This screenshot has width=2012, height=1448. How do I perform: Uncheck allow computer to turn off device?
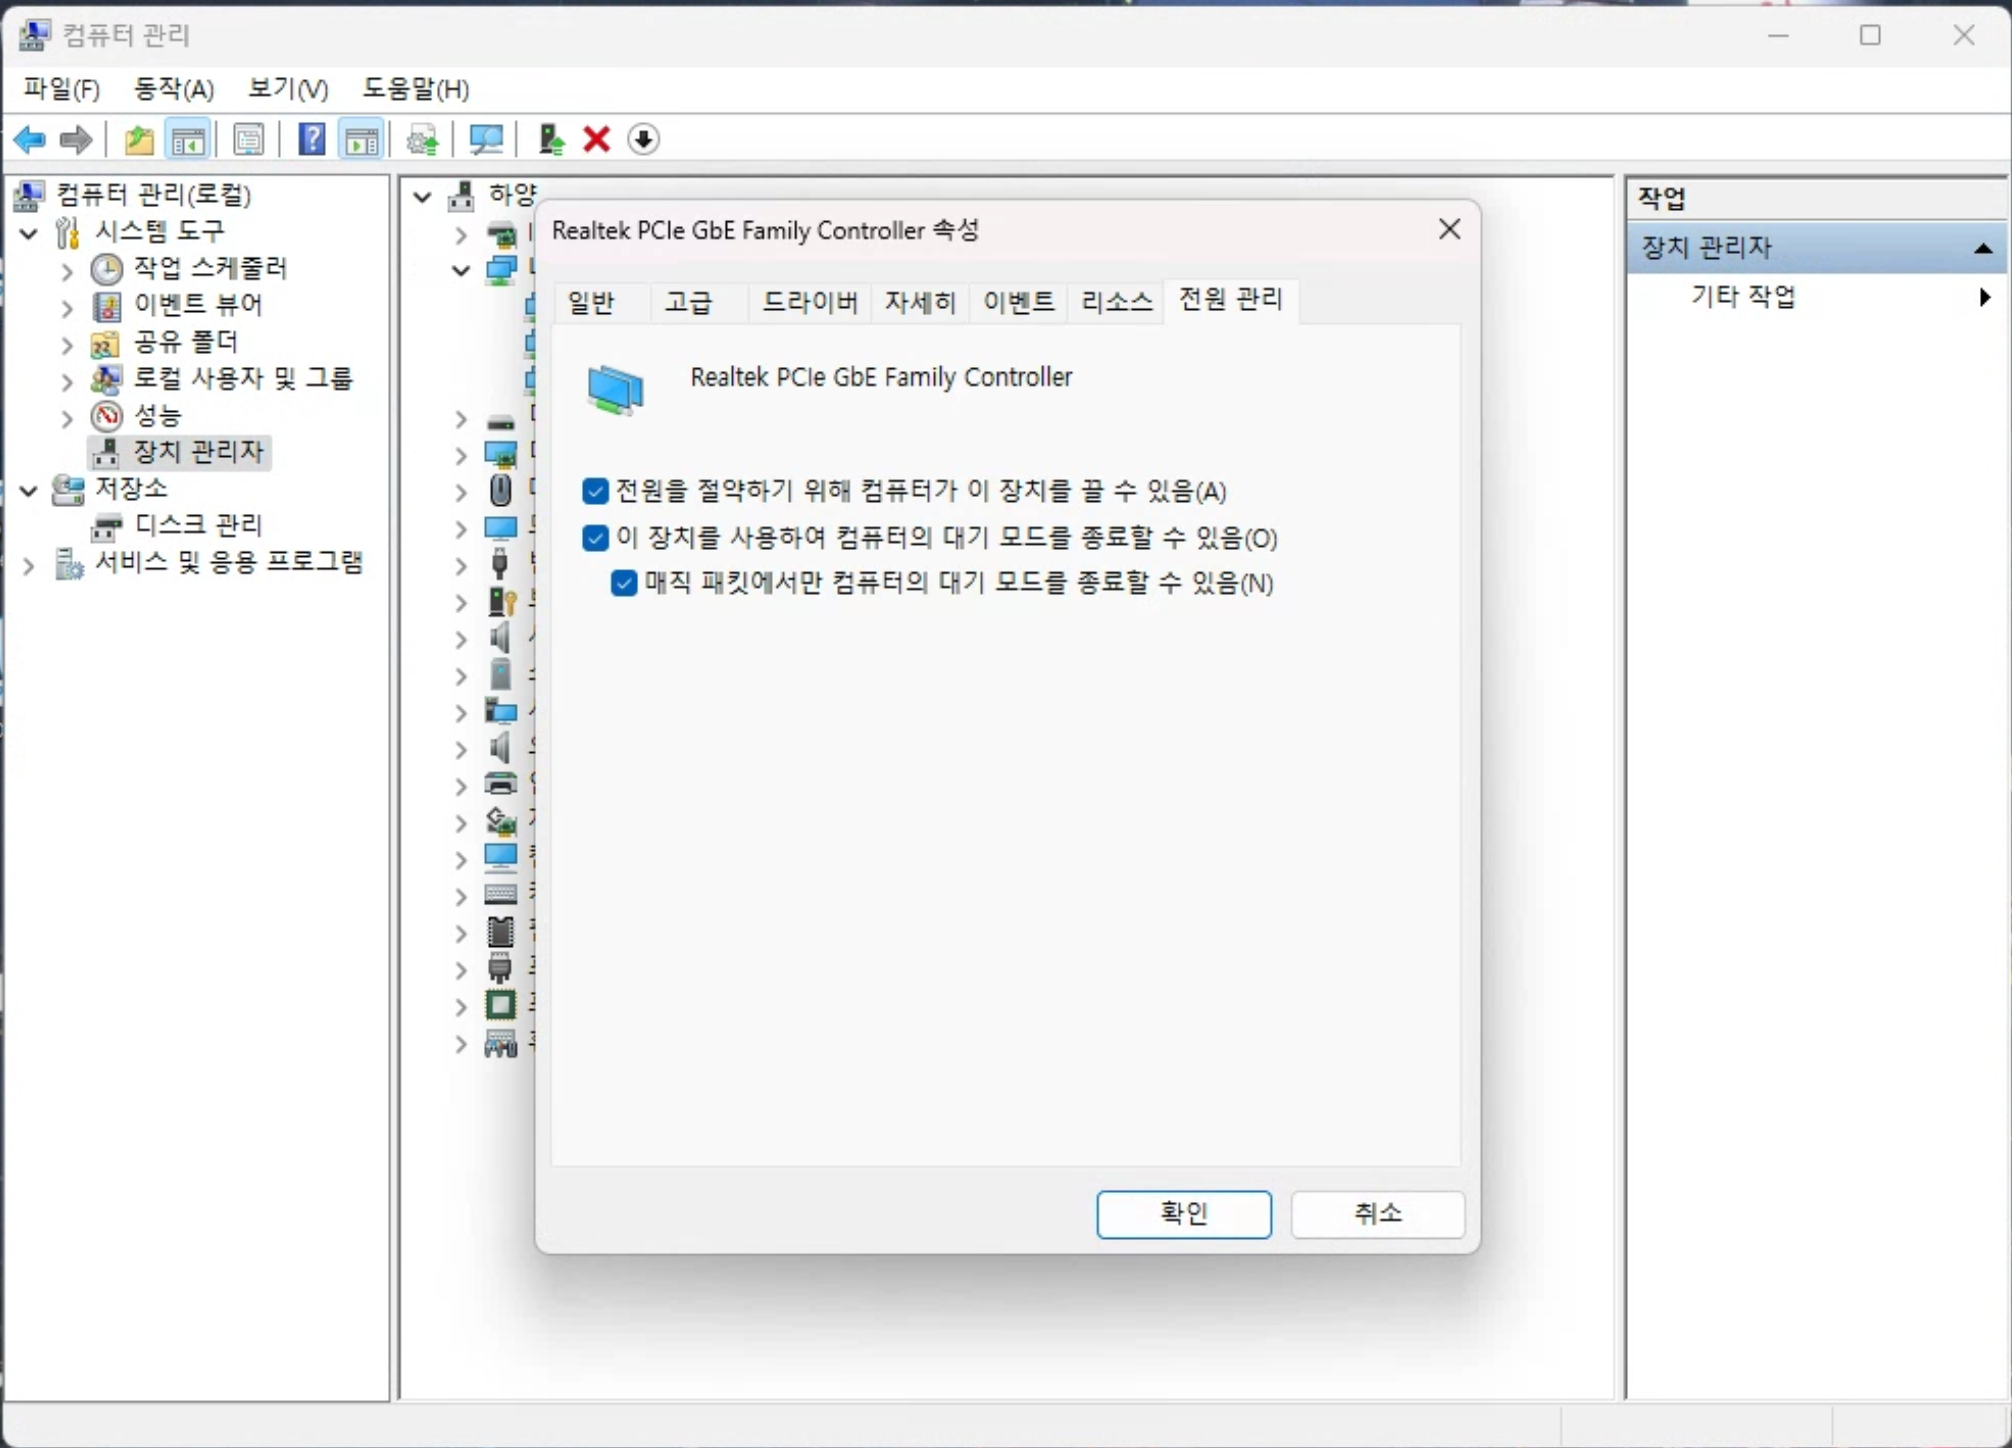595,491
